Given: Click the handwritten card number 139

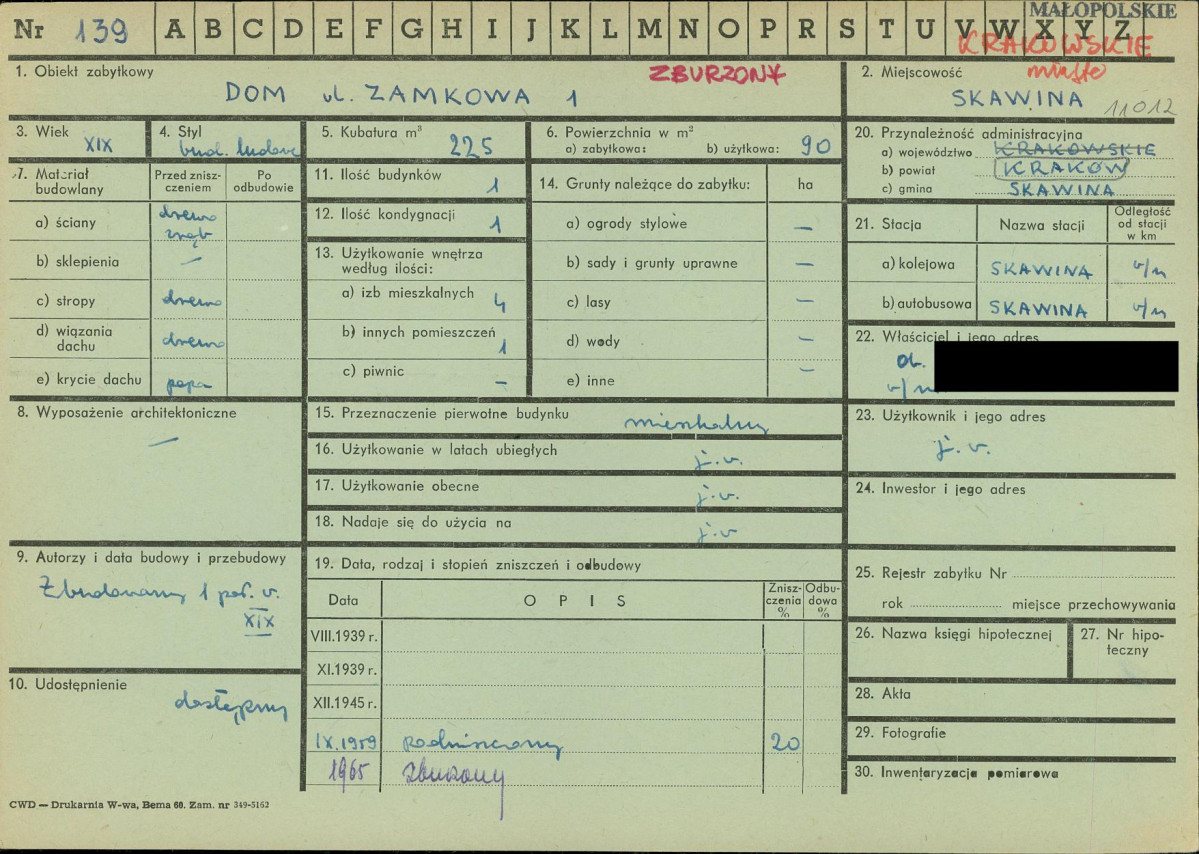Looking at the screenshot, I should (x=102, y=31).
